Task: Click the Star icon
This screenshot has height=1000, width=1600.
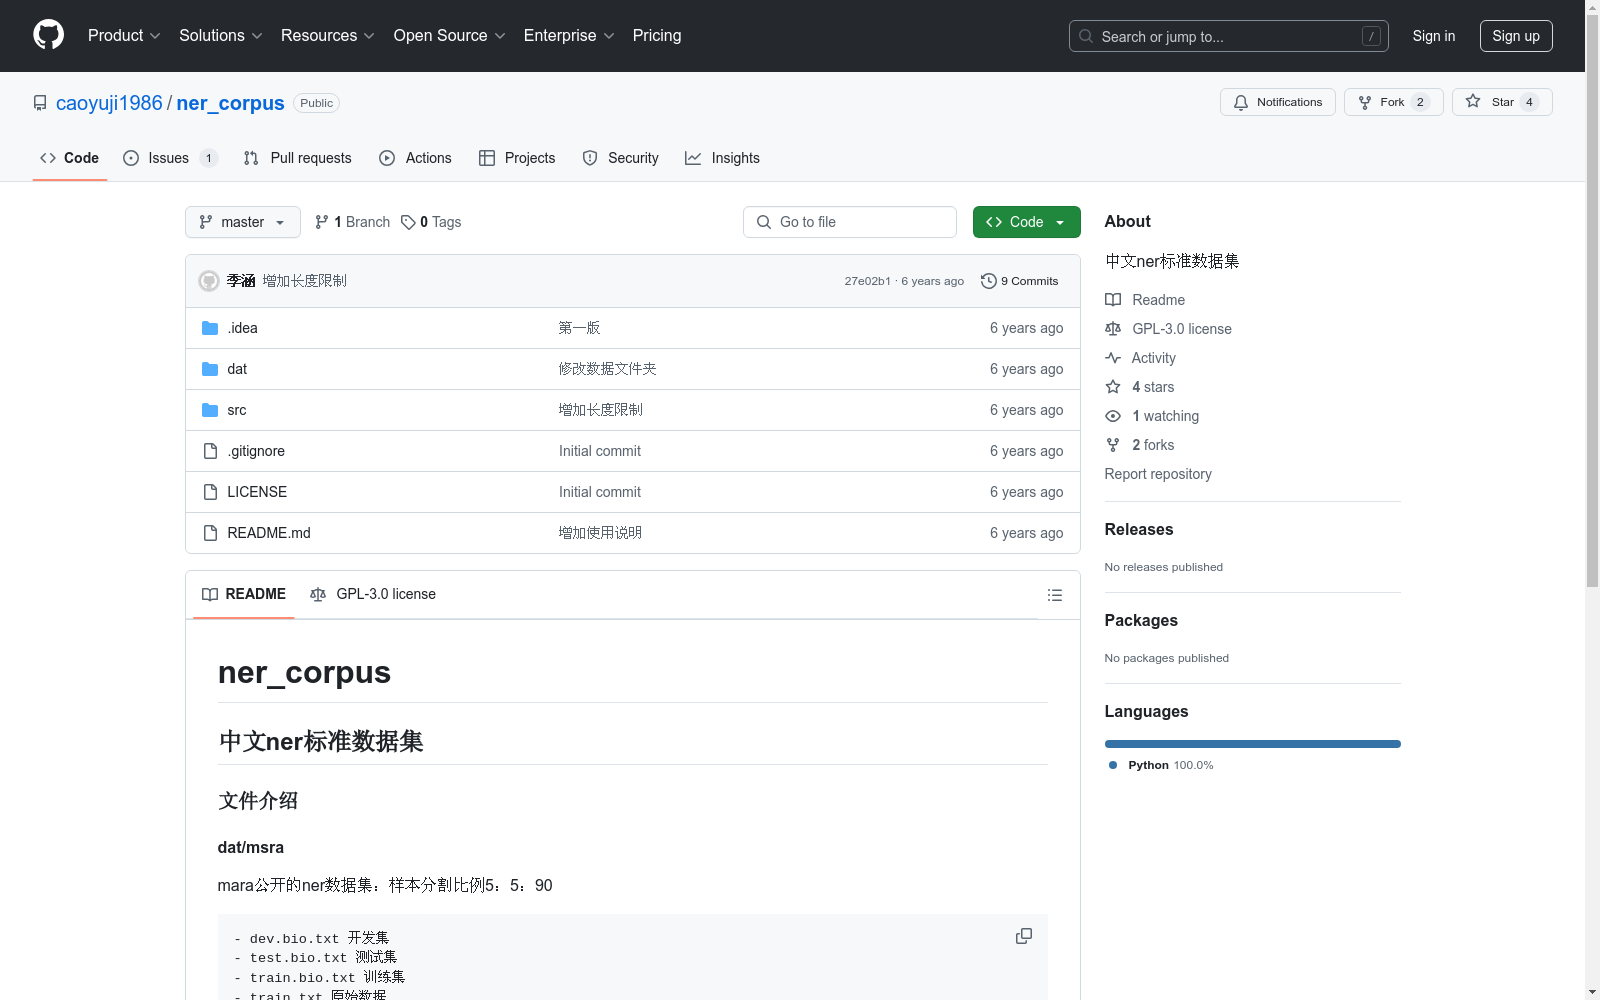Action: (1473, 101)
